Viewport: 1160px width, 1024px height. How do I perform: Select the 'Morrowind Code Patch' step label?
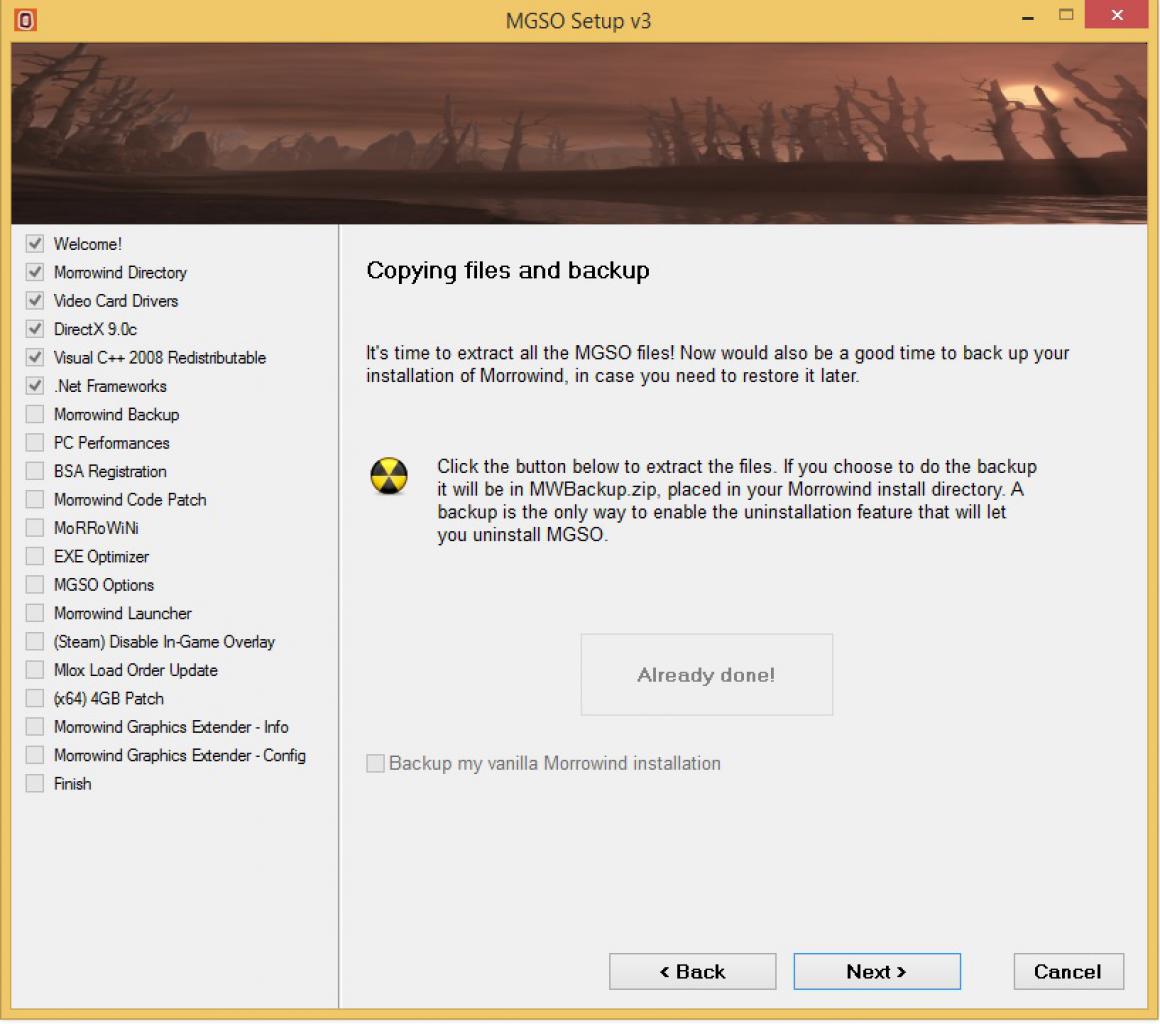point(130,499)
